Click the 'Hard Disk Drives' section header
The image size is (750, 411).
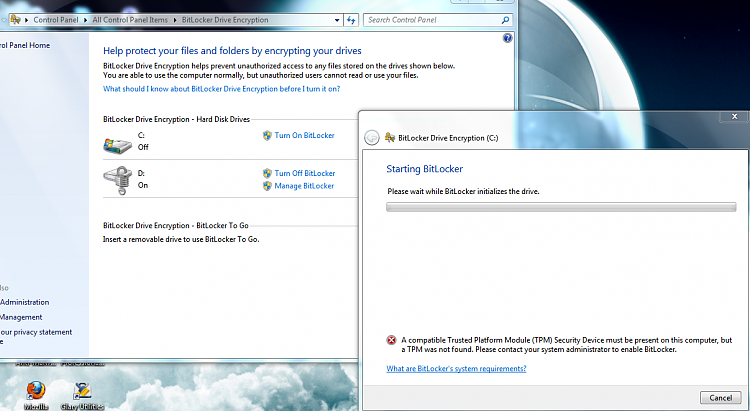[x=176, y=119]
